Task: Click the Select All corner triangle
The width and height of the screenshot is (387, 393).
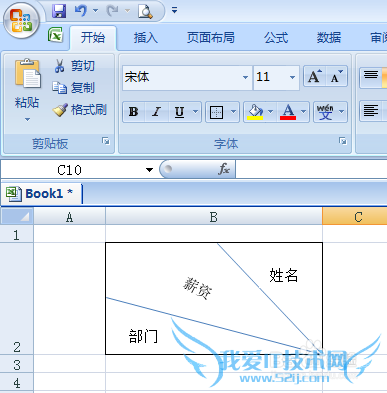Action: 17,216
